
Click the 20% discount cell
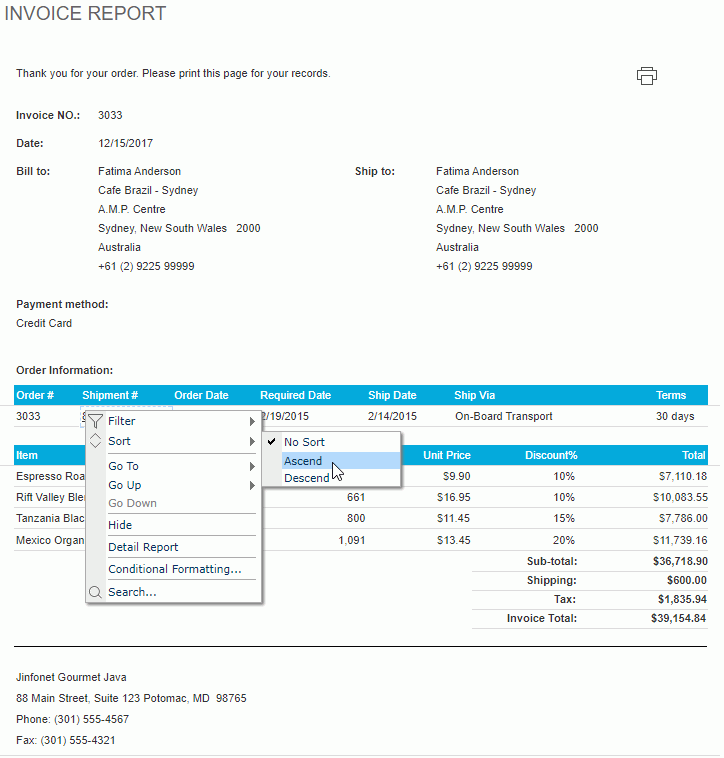pyautogui.click(x=564, y=540)
